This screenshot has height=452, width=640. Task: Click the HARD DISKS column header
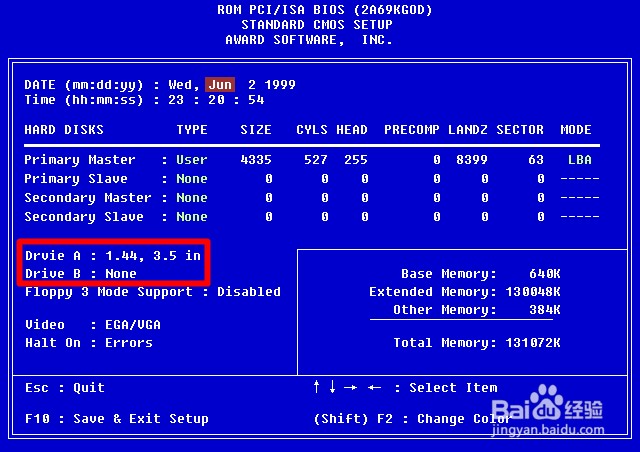click(x=64, y=130)
